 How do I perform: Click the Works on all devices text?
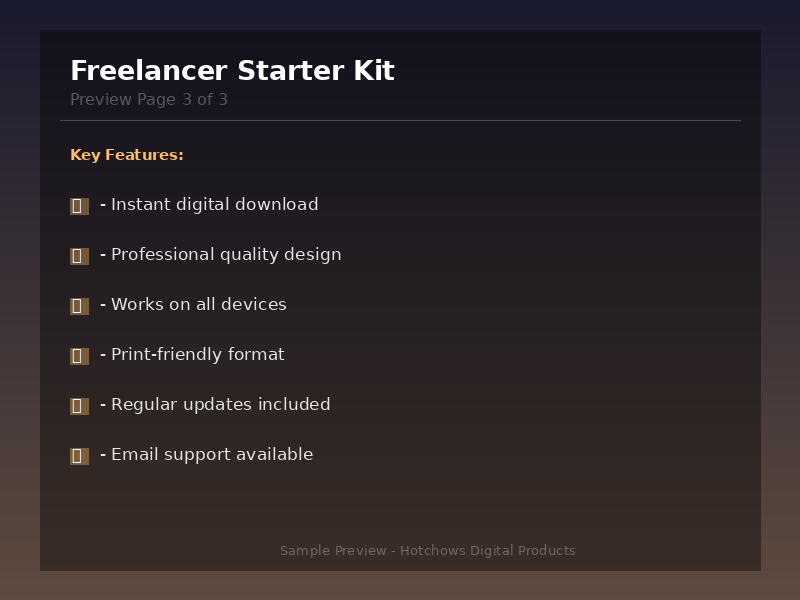click(198, 305)
